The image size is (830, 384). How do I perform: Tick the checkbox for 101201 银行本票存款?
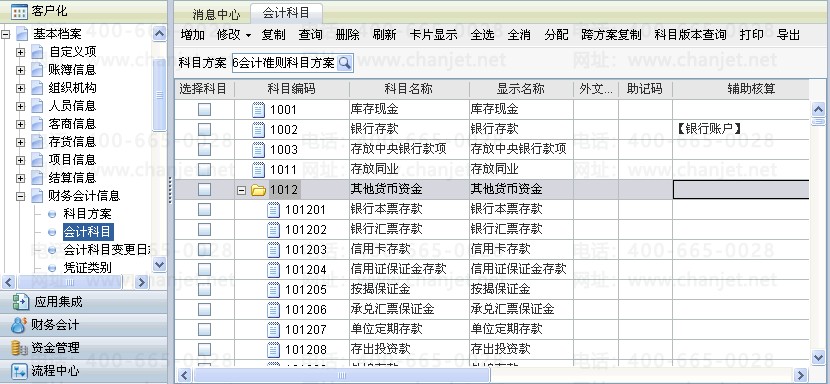[204, 210]
